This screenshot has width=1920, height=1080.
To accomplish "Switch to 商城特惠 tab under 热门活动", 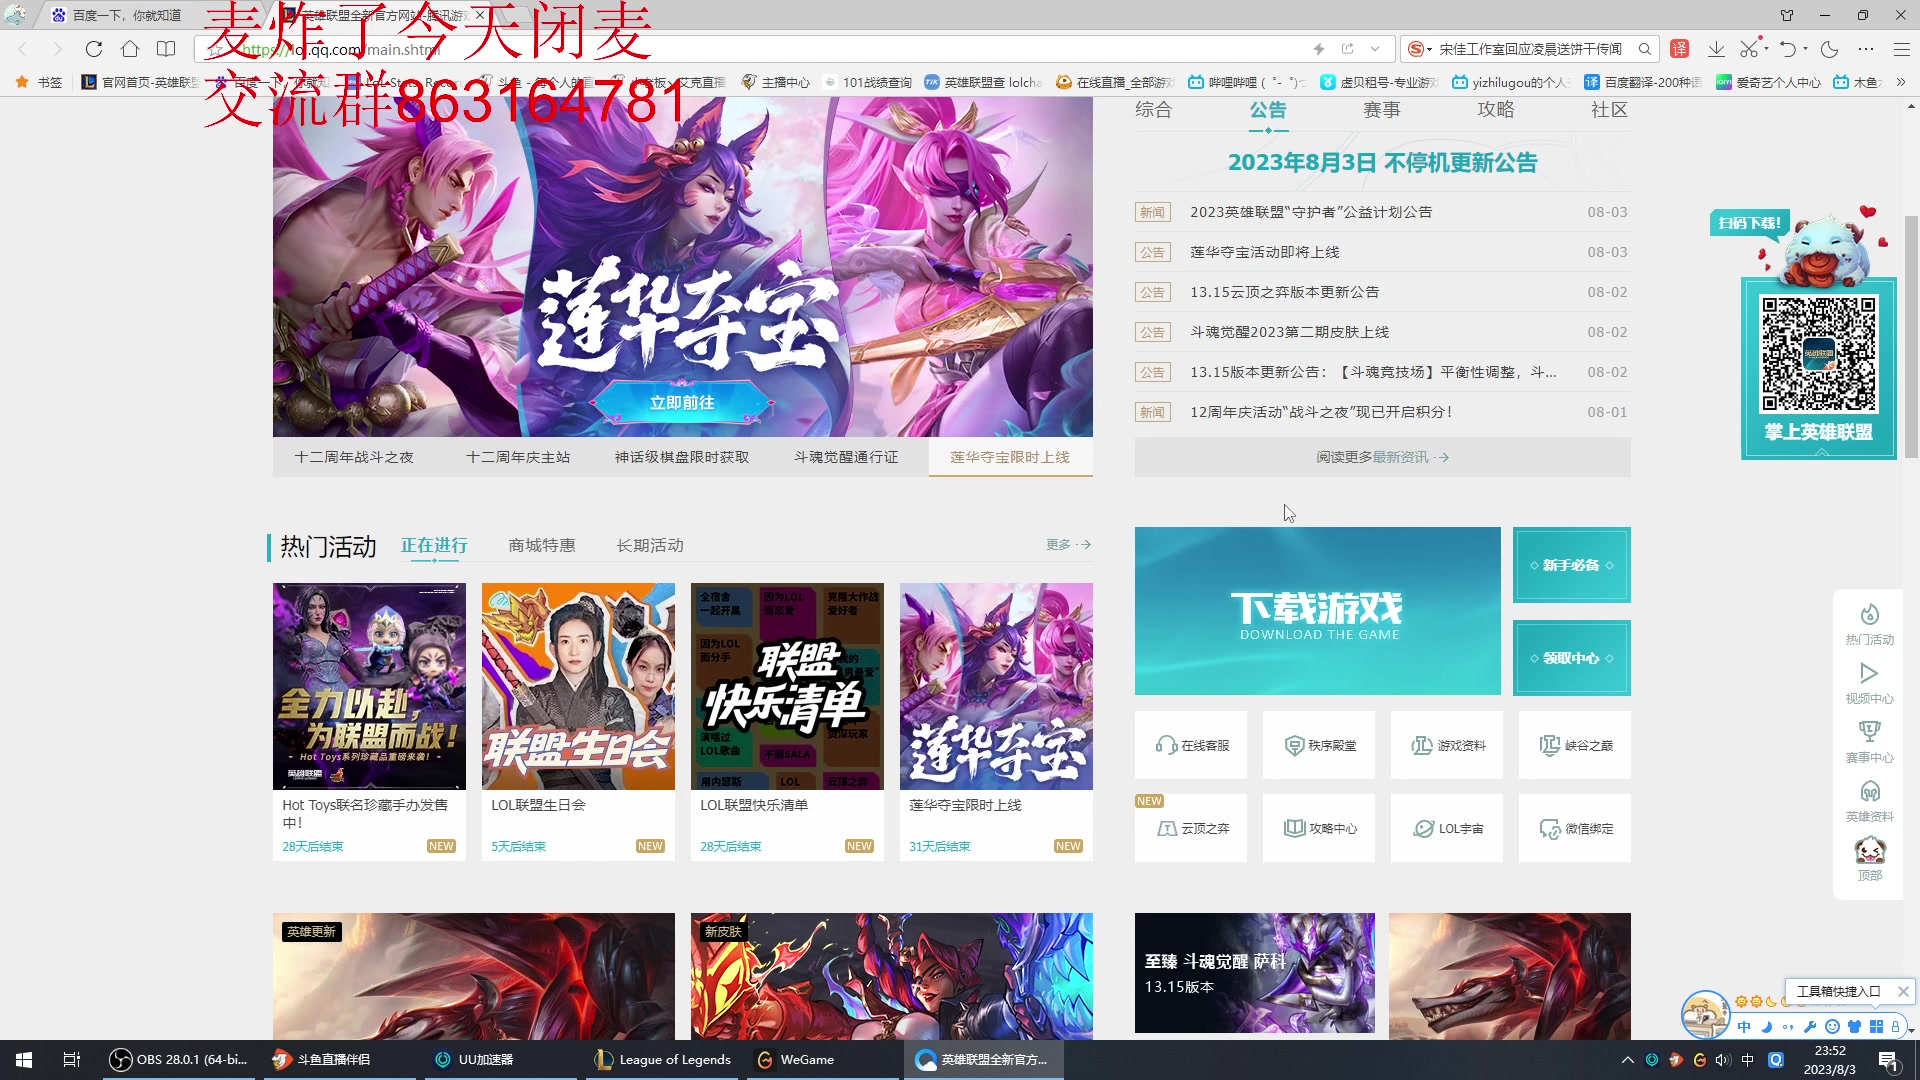I will point(541,545).
